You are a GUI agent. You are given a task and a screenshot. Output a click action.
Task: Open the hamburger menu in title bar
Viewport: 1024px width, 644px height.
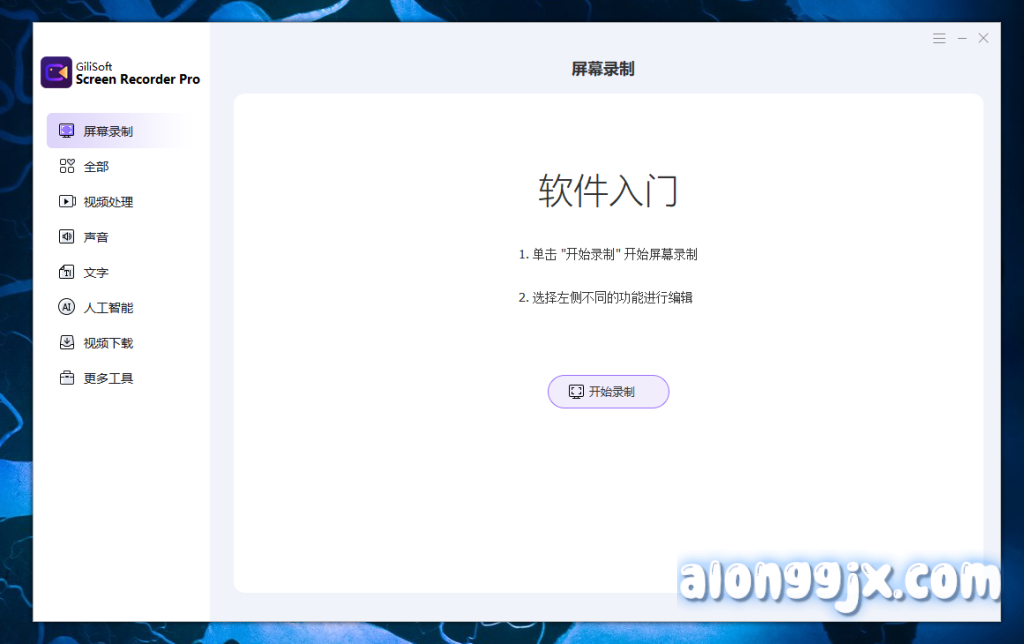point(939,38)
